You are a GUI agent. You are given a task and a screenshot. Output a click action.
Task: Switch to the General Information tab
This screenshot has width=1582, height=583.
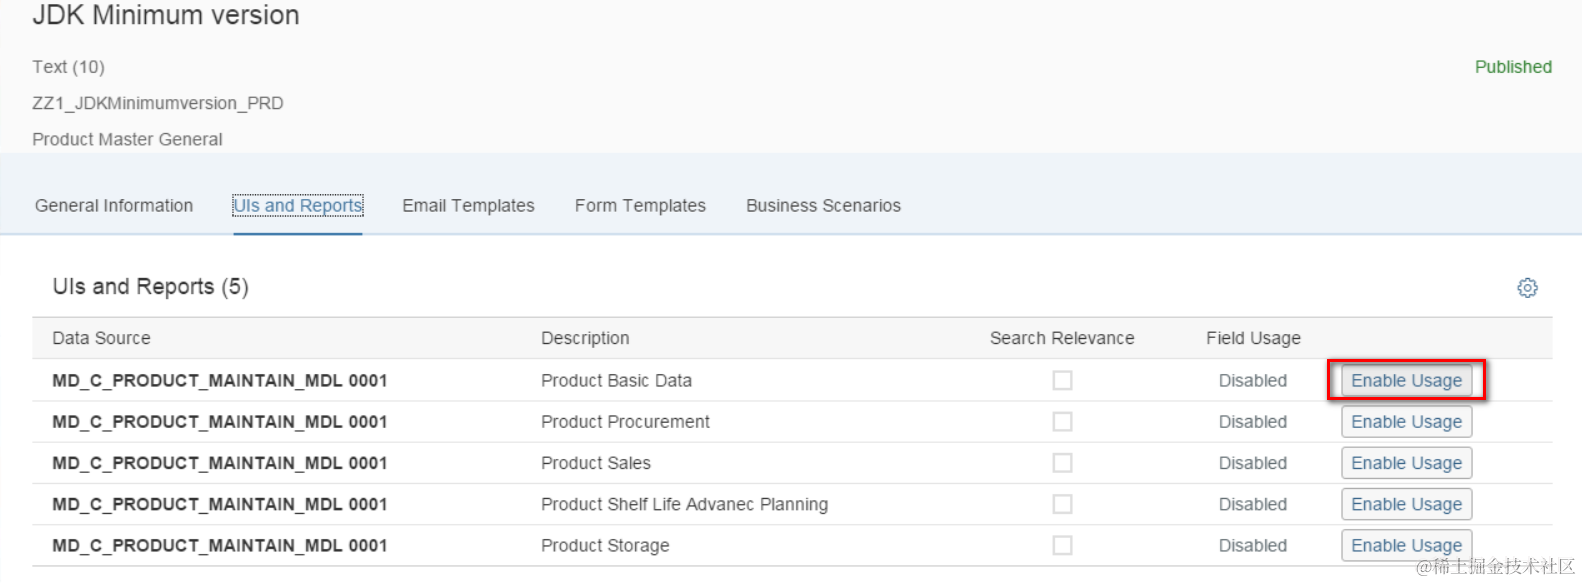[114, 205]
